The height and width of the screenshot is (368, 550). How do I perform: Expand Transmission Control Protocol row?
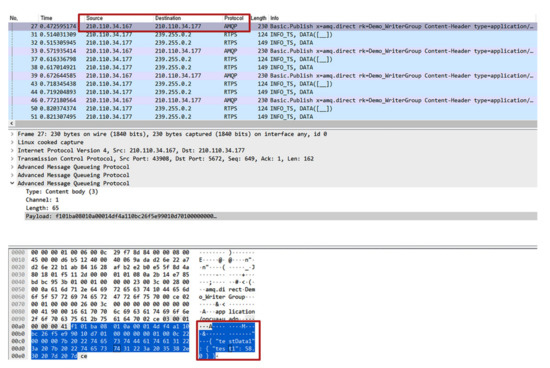(x=12, y=159)
